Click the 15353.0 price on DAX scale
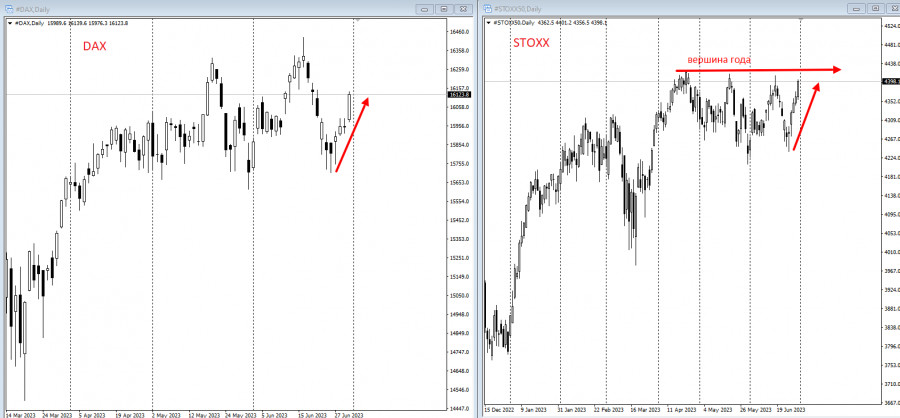The image size is (900, 418). pyautogui.click(x=460, y=239)
